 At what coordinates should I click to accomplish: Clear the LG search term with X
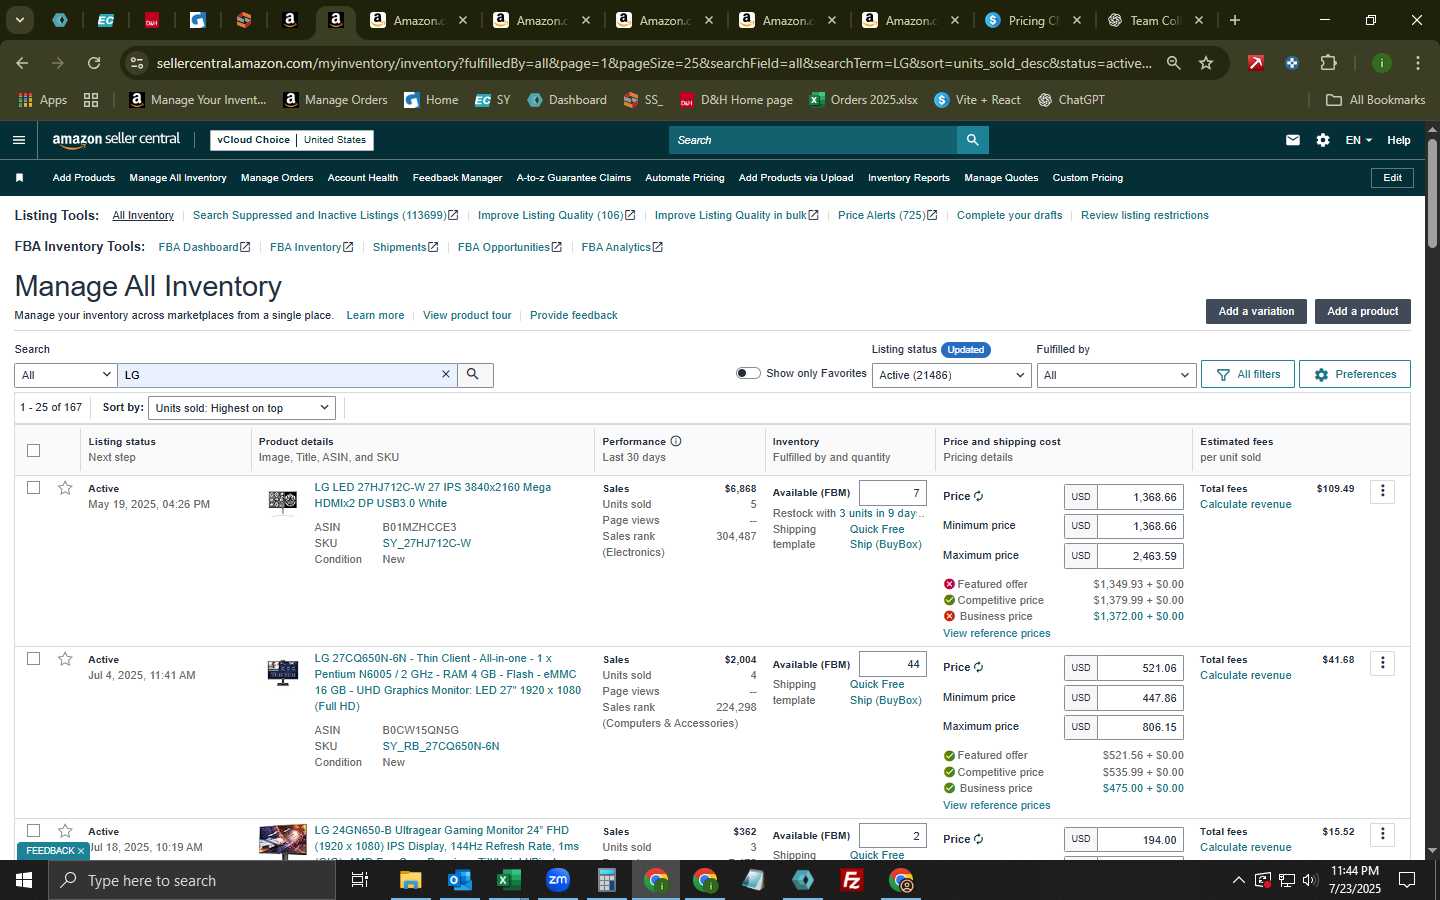coord(446,374)
